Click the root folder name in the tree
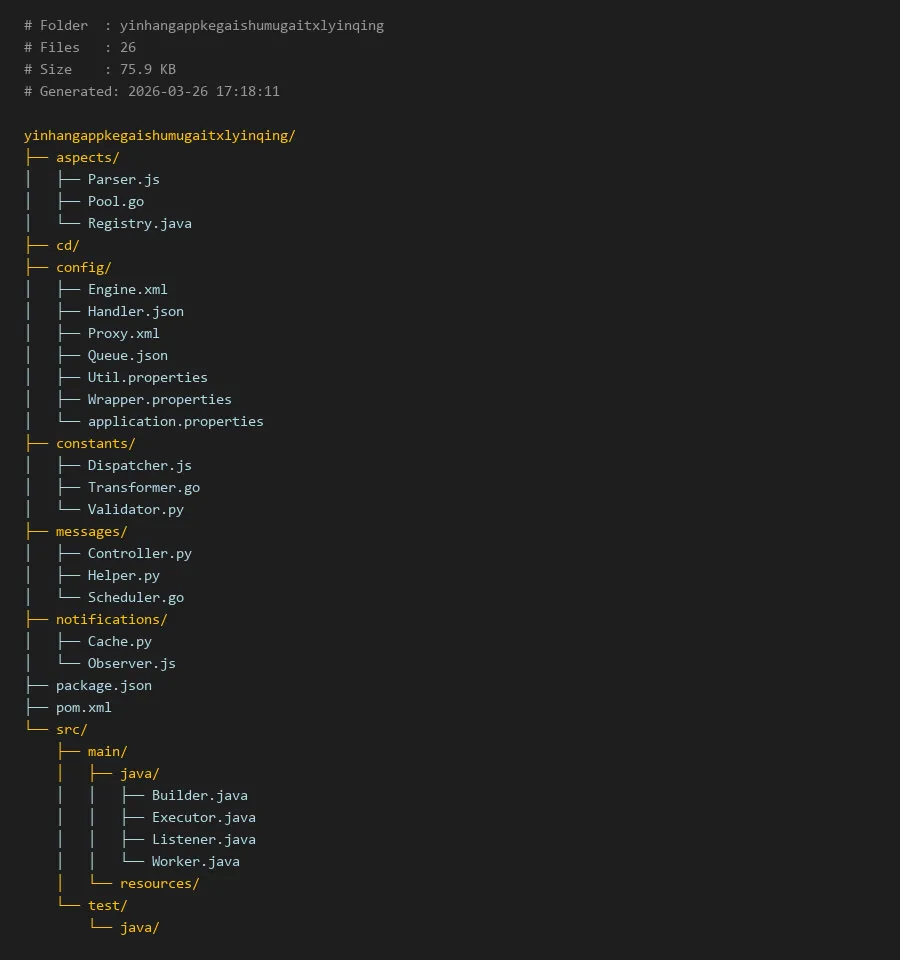900x960 pixels. click(x=159, y=135)
